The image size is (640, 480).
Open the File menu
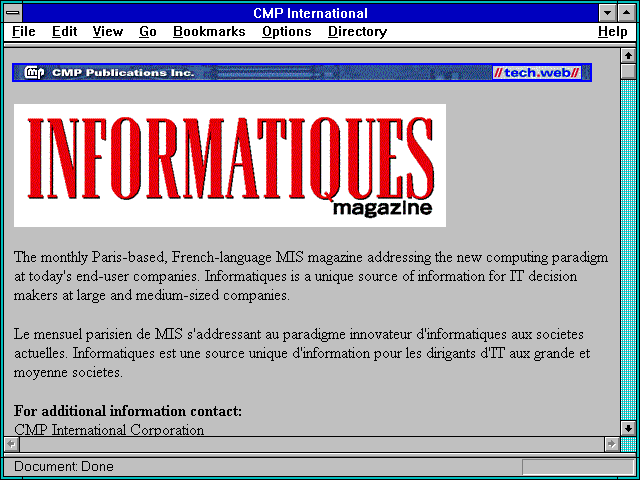point(24,32)
